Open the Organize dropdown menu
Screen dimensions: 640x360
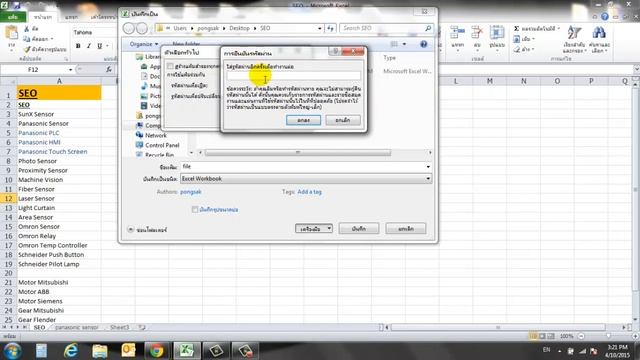(144, 44)
